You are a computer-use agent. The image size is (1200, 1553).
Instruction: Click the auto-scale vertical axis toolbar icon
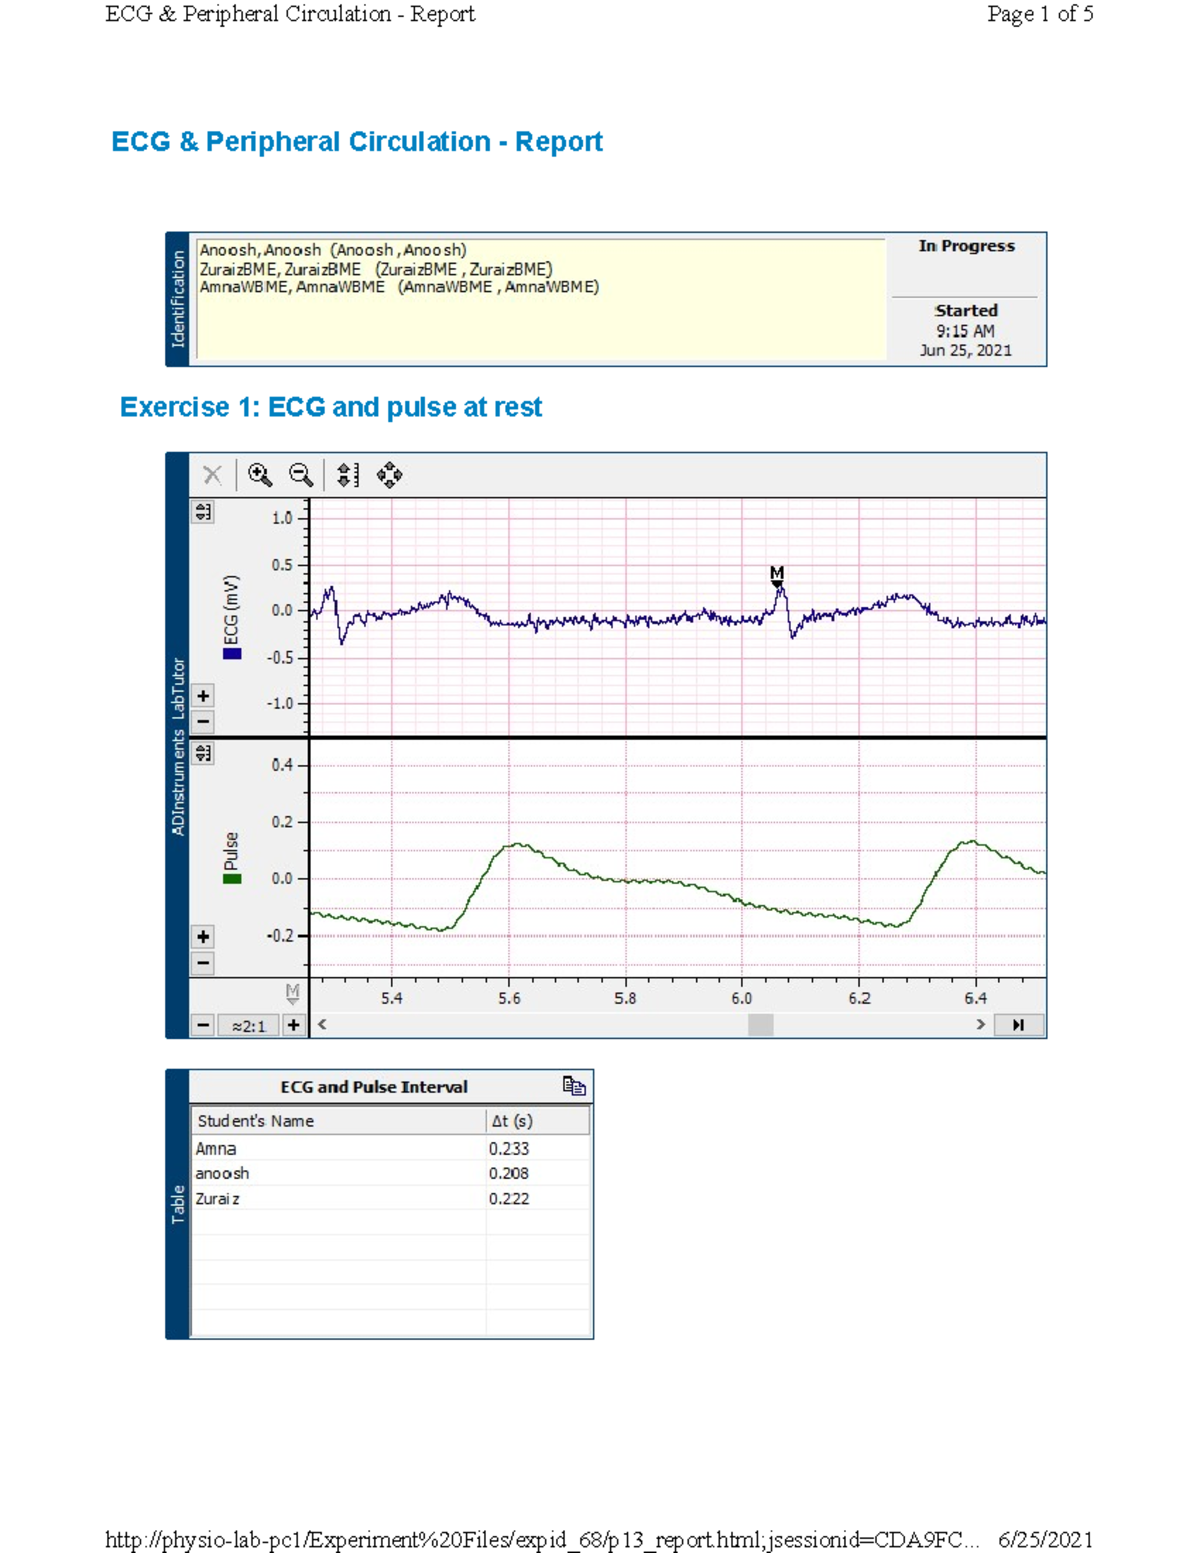(x=347, y=475)
